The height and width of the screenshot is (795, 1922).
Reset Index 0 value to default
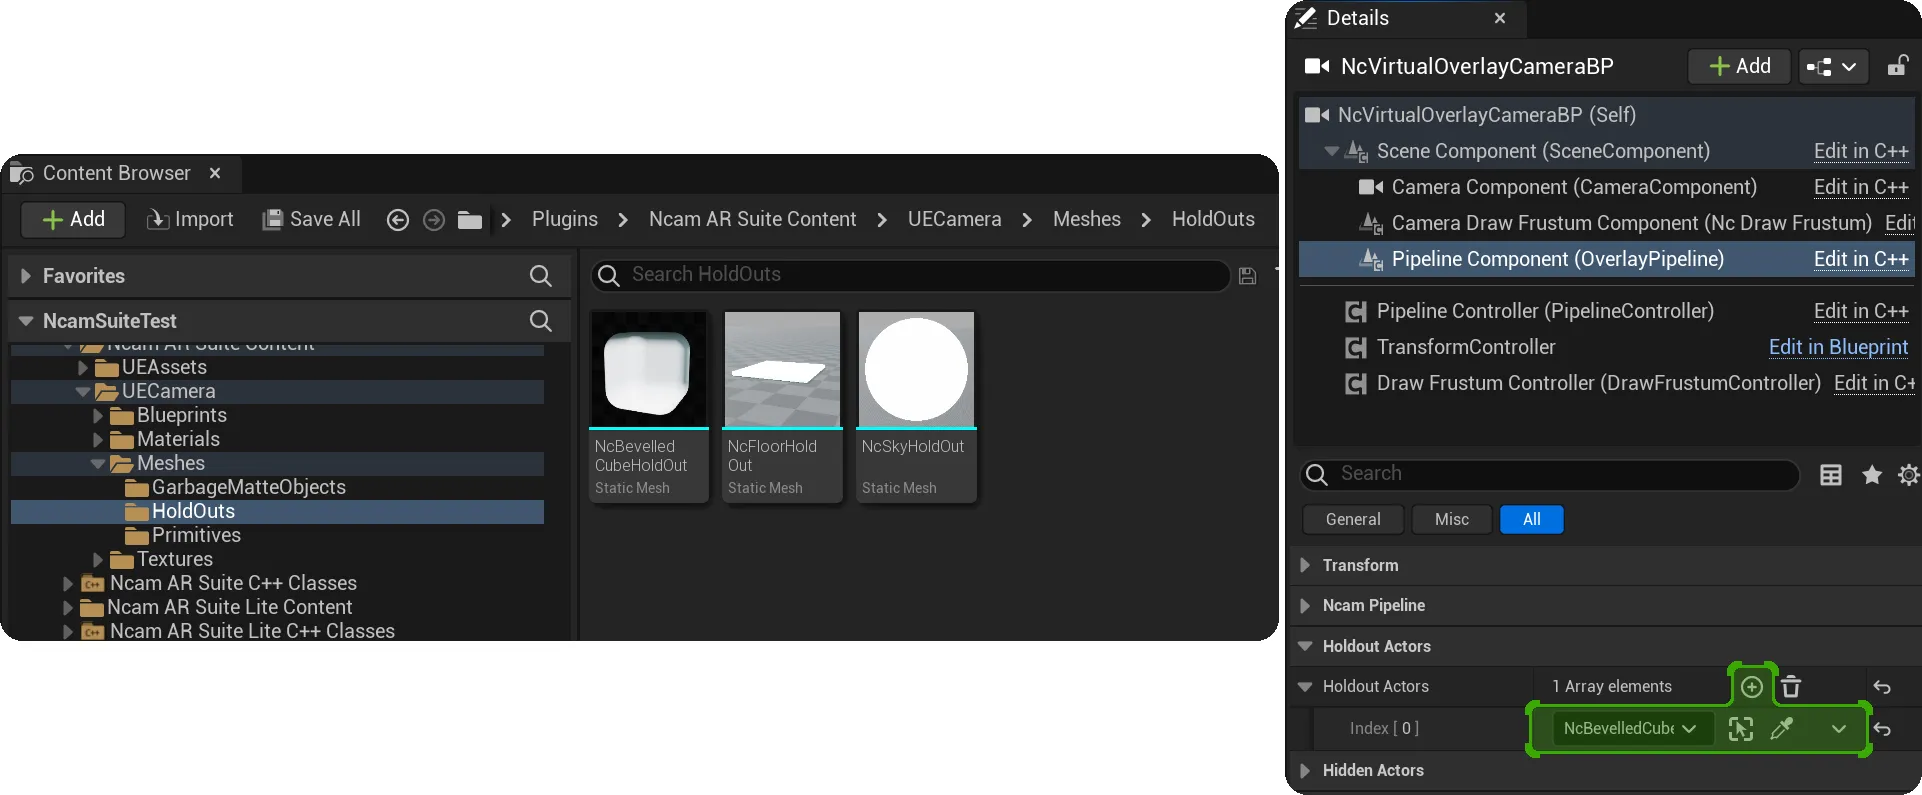pyautogui.click(x=1882, y=729)
